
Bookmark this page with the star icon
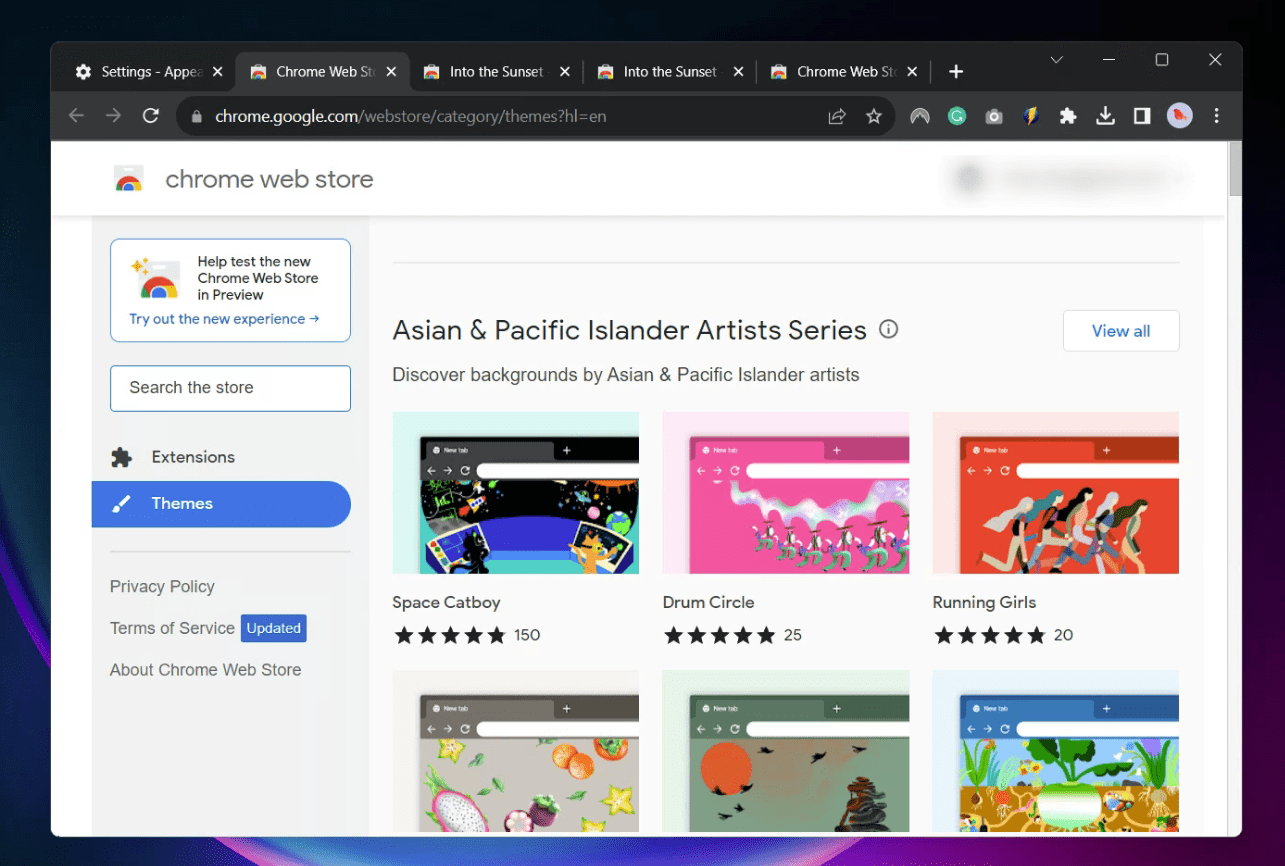tap(874, 116)
